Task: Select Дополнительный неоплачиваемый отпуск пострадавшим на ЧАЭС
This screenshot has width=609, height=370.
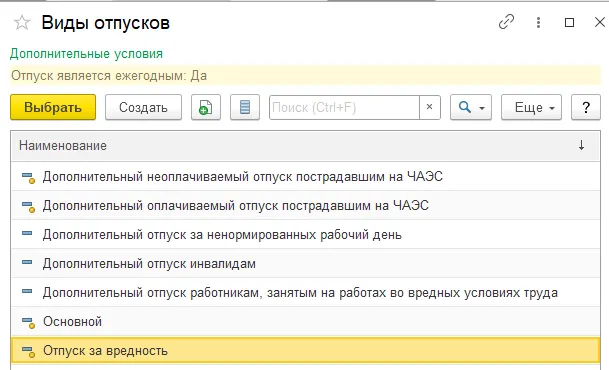Action: click(x=305, y=176)
